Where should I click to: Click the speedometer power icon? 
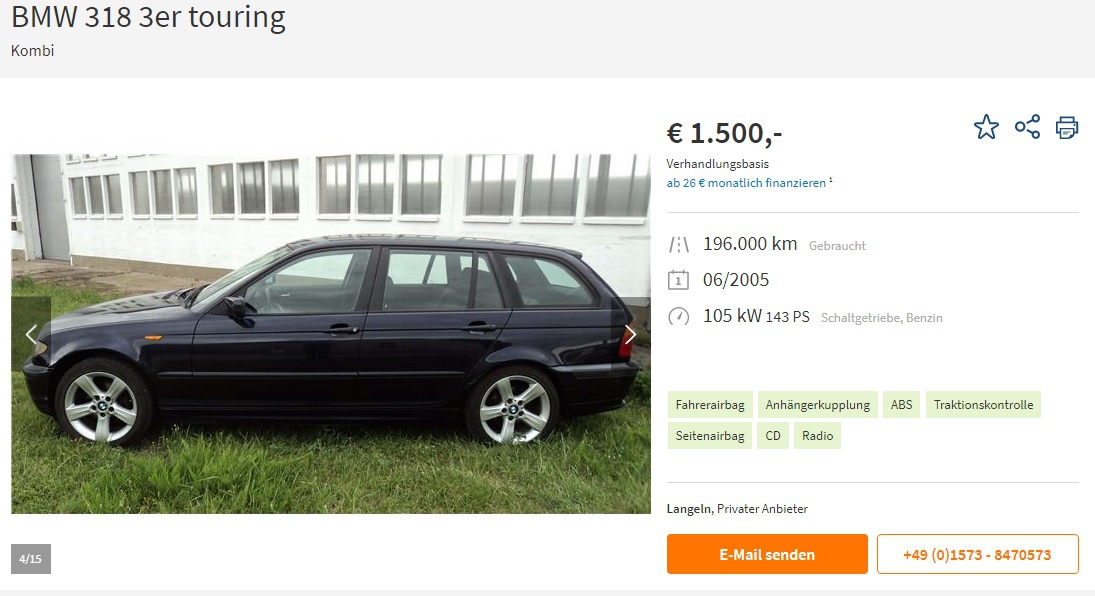coord(678,317)
